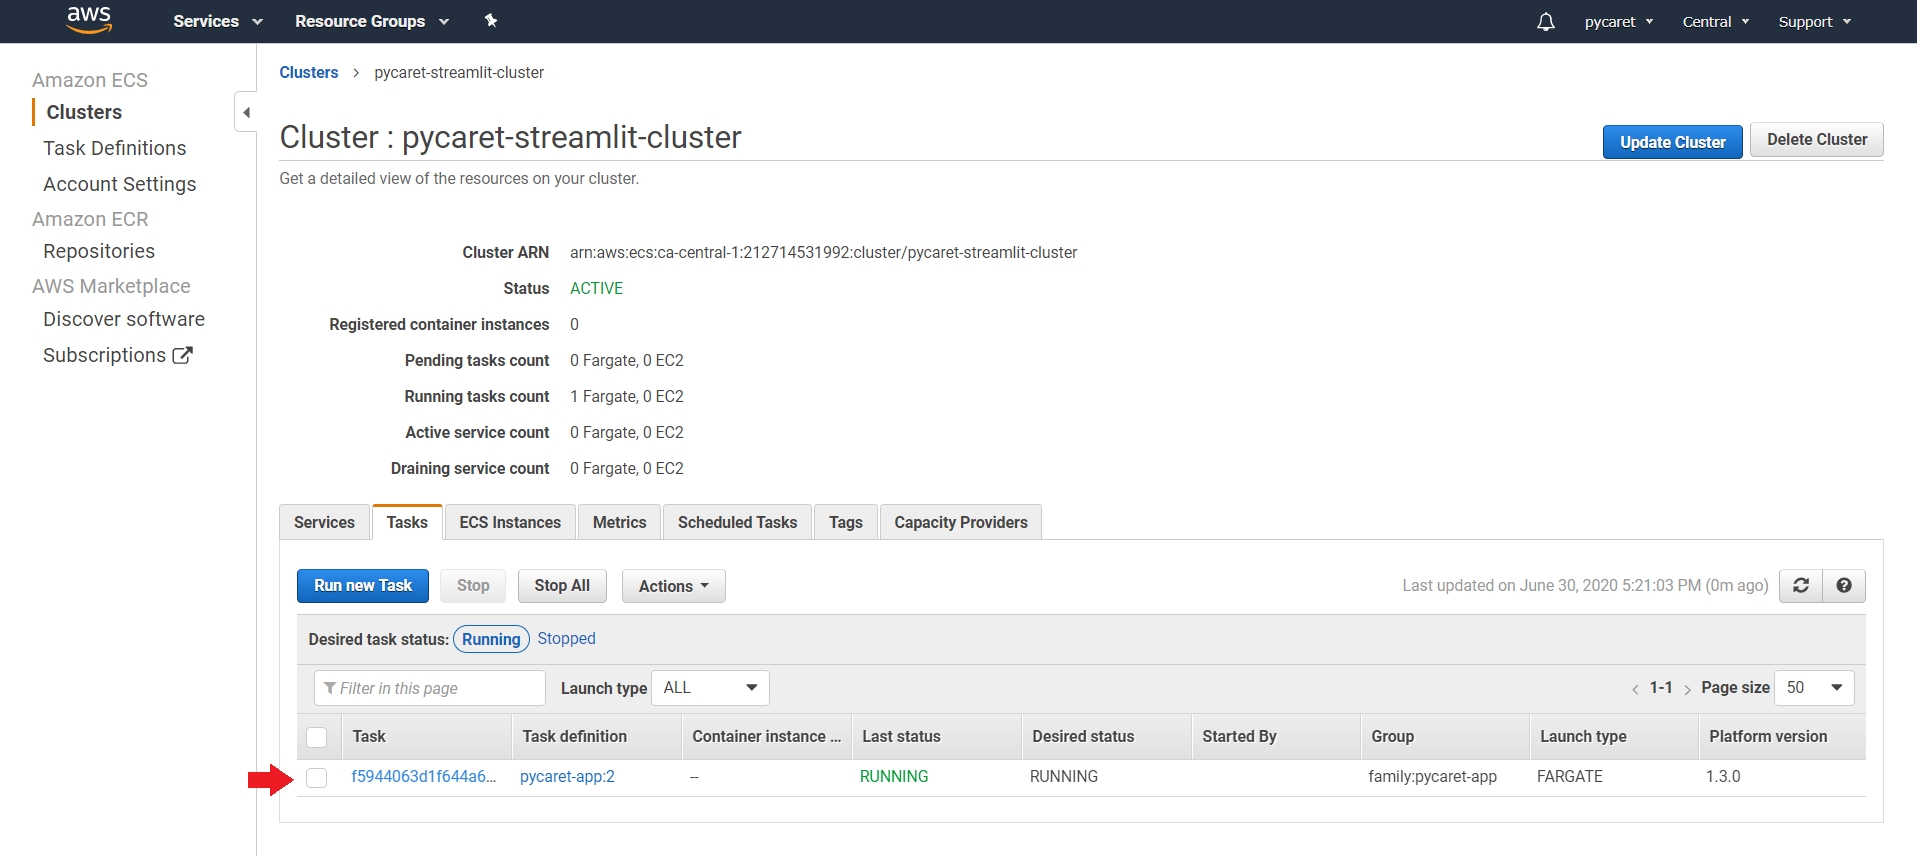Select the checkbox for task f5944063d1f644a6
Viewport: 1917px width, 863px height.
point(317,778)
